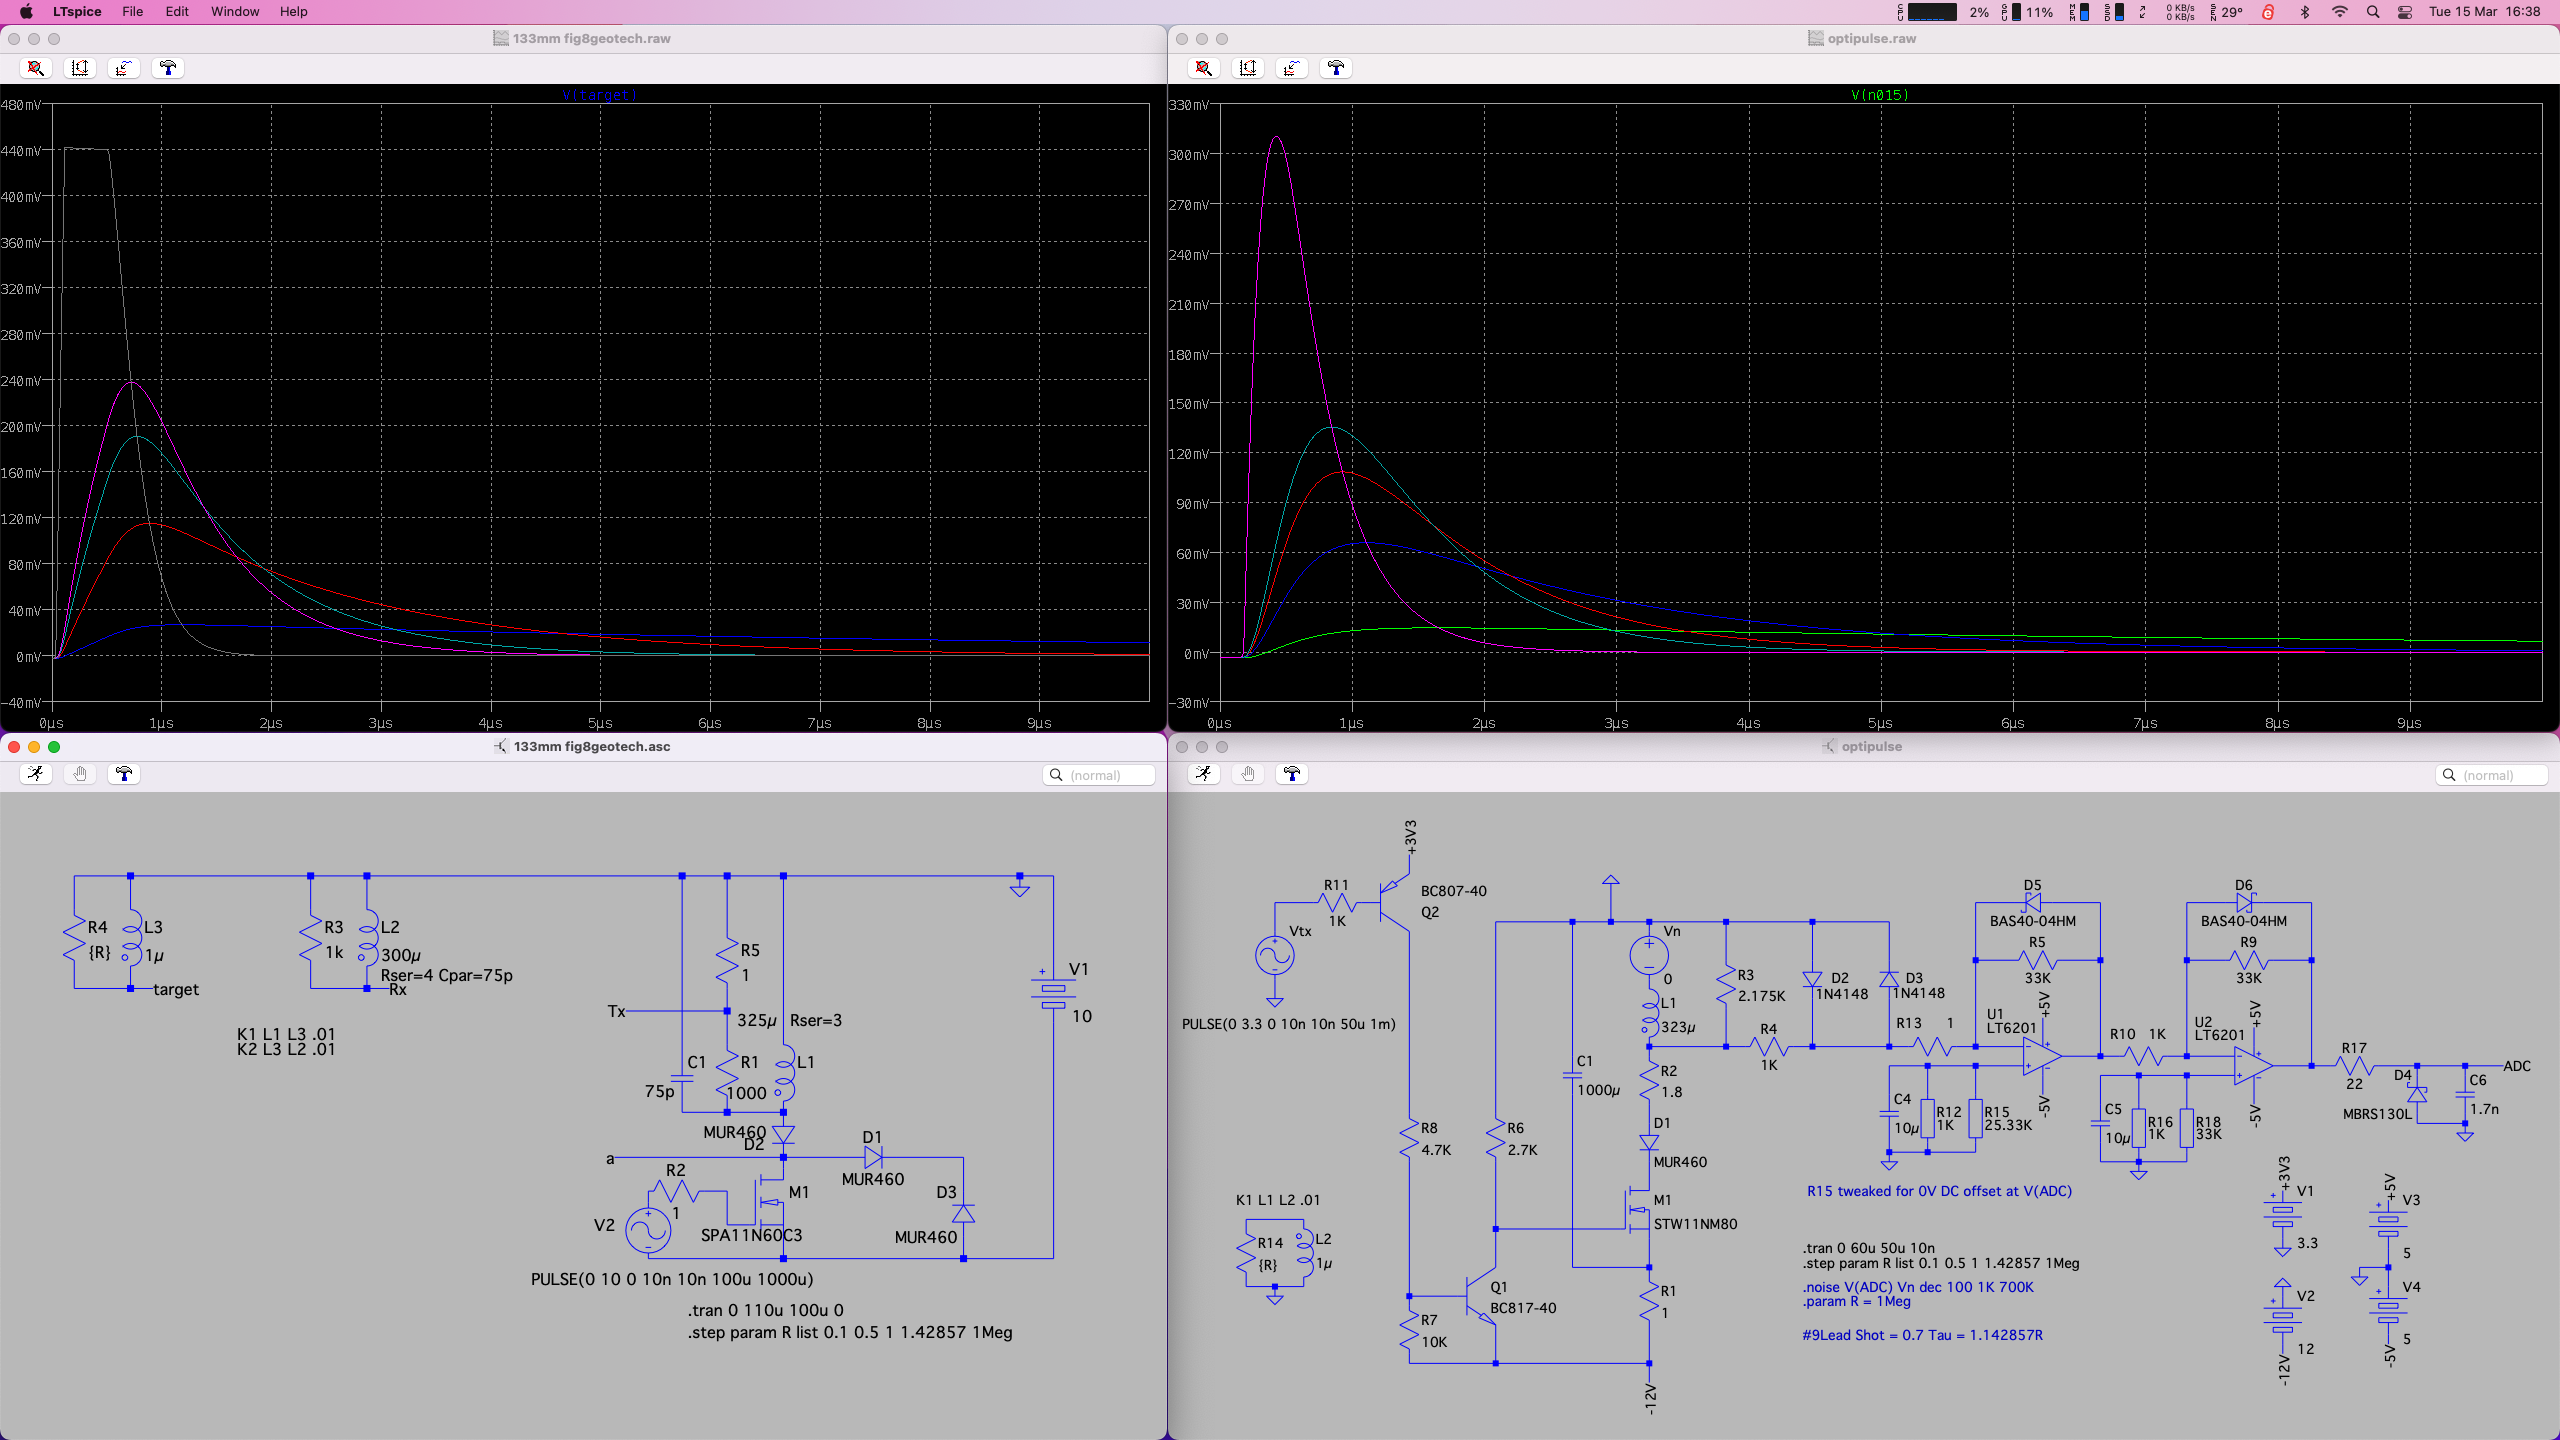Open control panel hammer in optipulse.raw window
Image resolution: width=2560 pixels, height=1440 pixels.
[1336, 68]
